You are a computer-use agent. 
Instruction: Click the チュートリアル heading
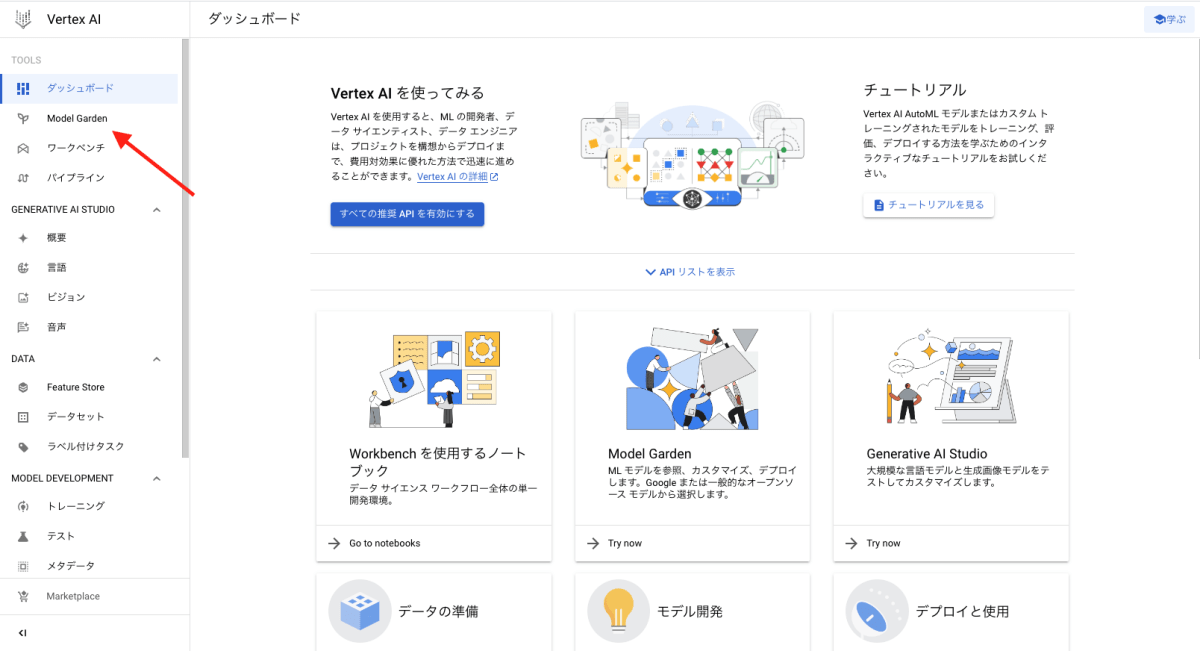click(915, 89)
